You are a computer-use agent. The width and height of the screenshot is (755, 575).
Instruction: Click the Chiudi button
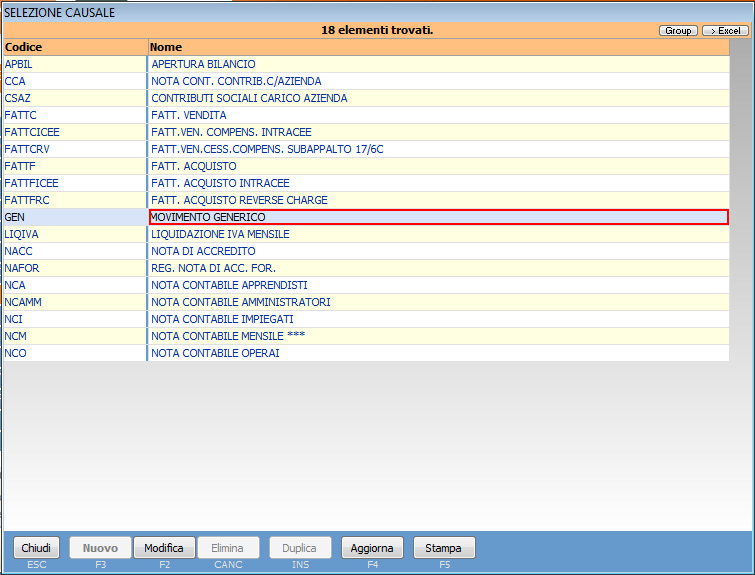click(36, 548)
